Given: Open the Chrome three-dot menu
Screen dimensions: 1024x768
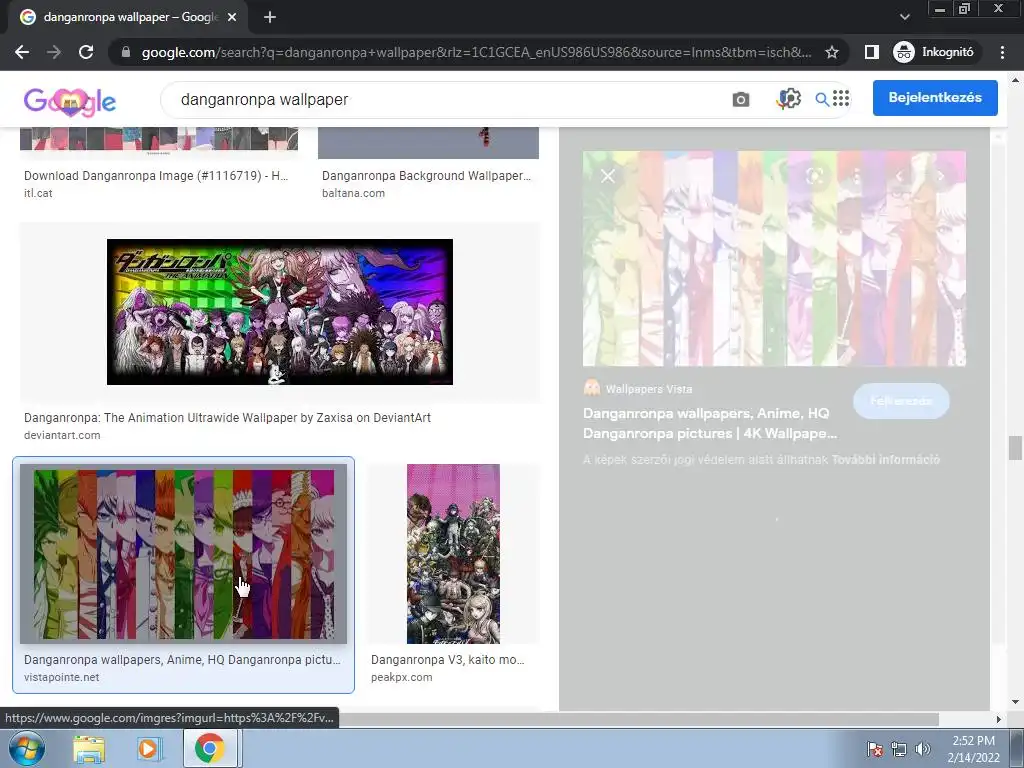Looking at the screenshot, I should tap(1002, 52).
